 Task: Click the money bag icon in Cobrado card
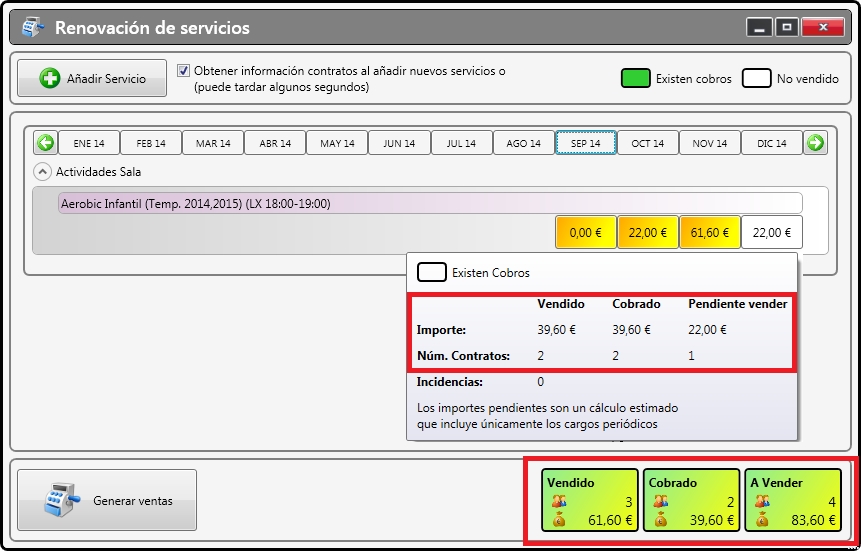click(660, 519)
